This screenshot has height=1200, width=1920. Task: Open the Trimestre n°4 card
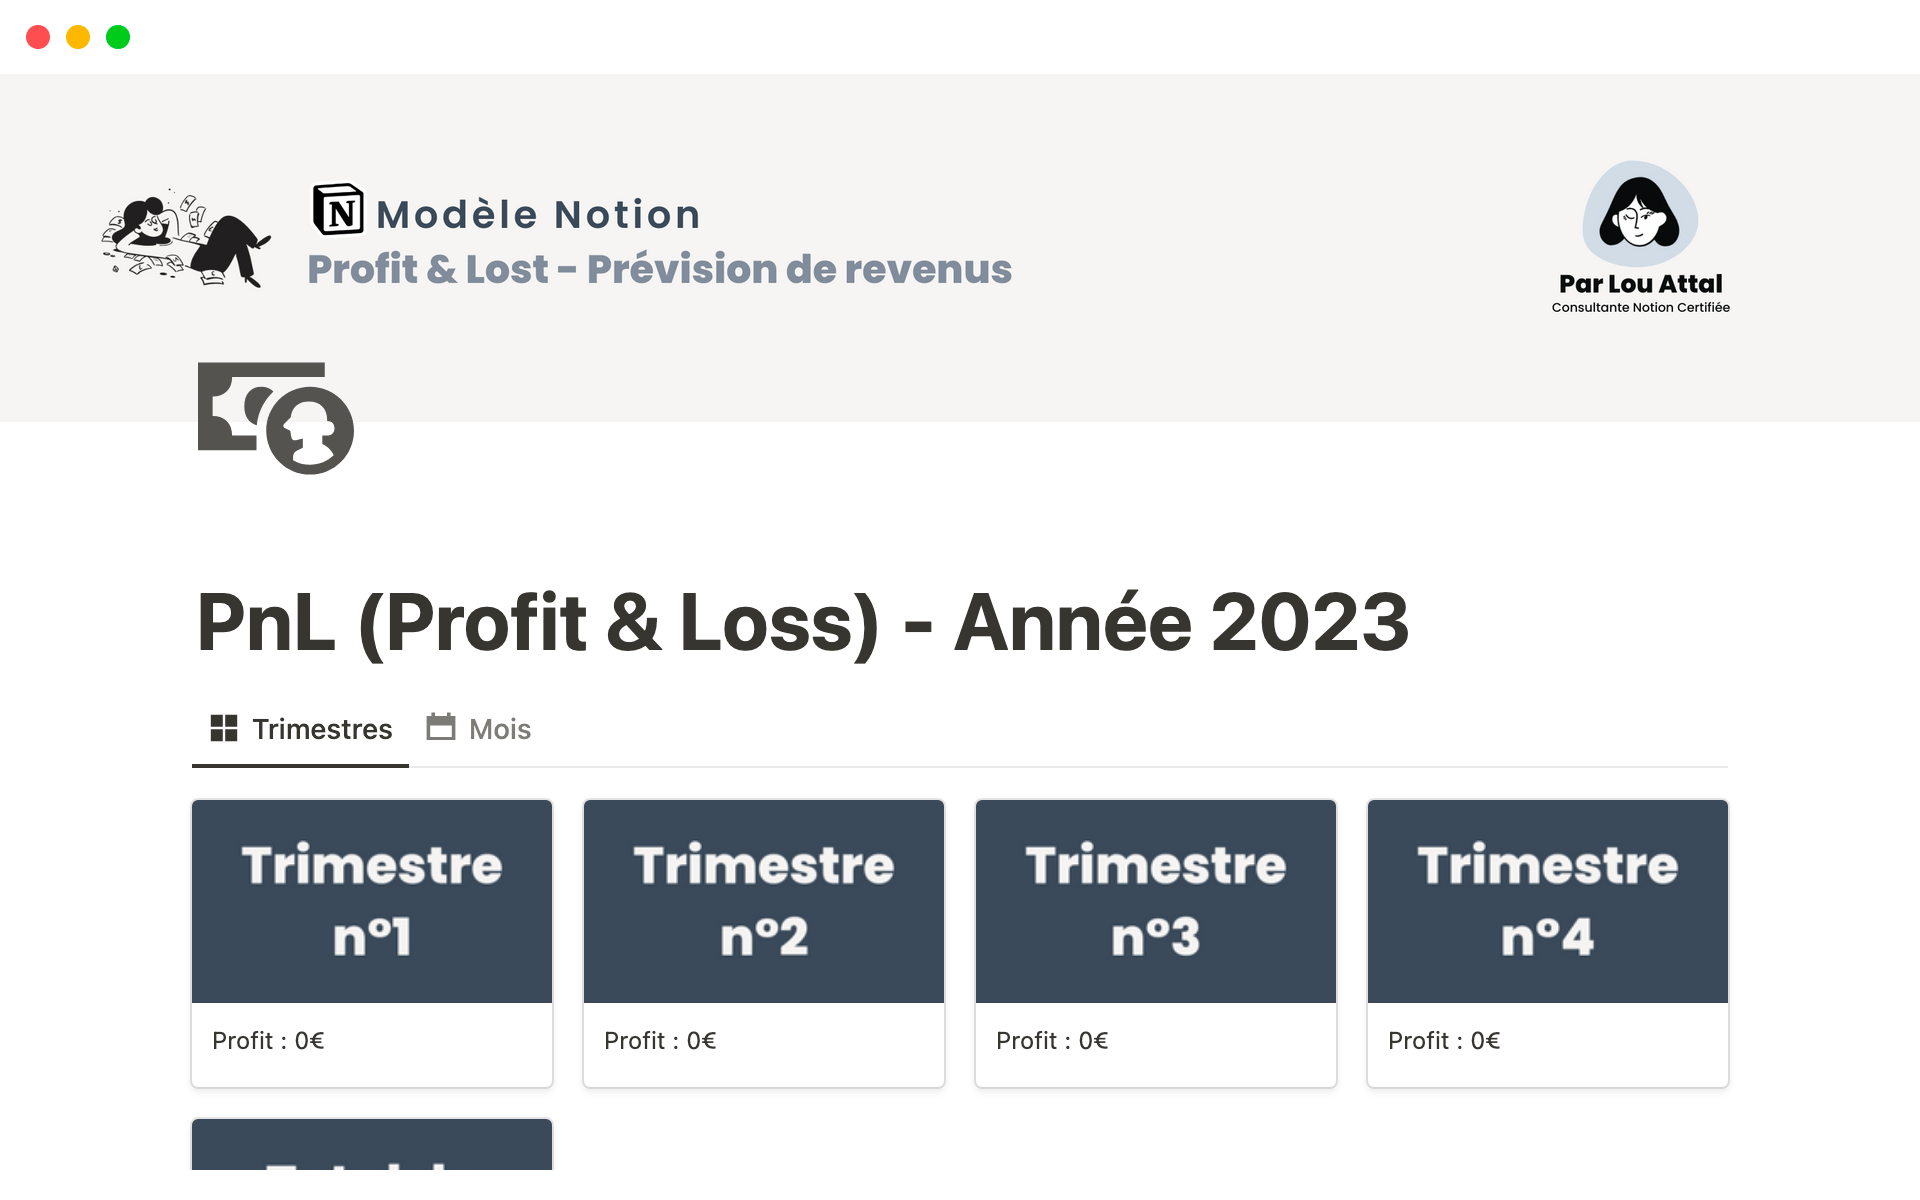tap(1548, 901)
